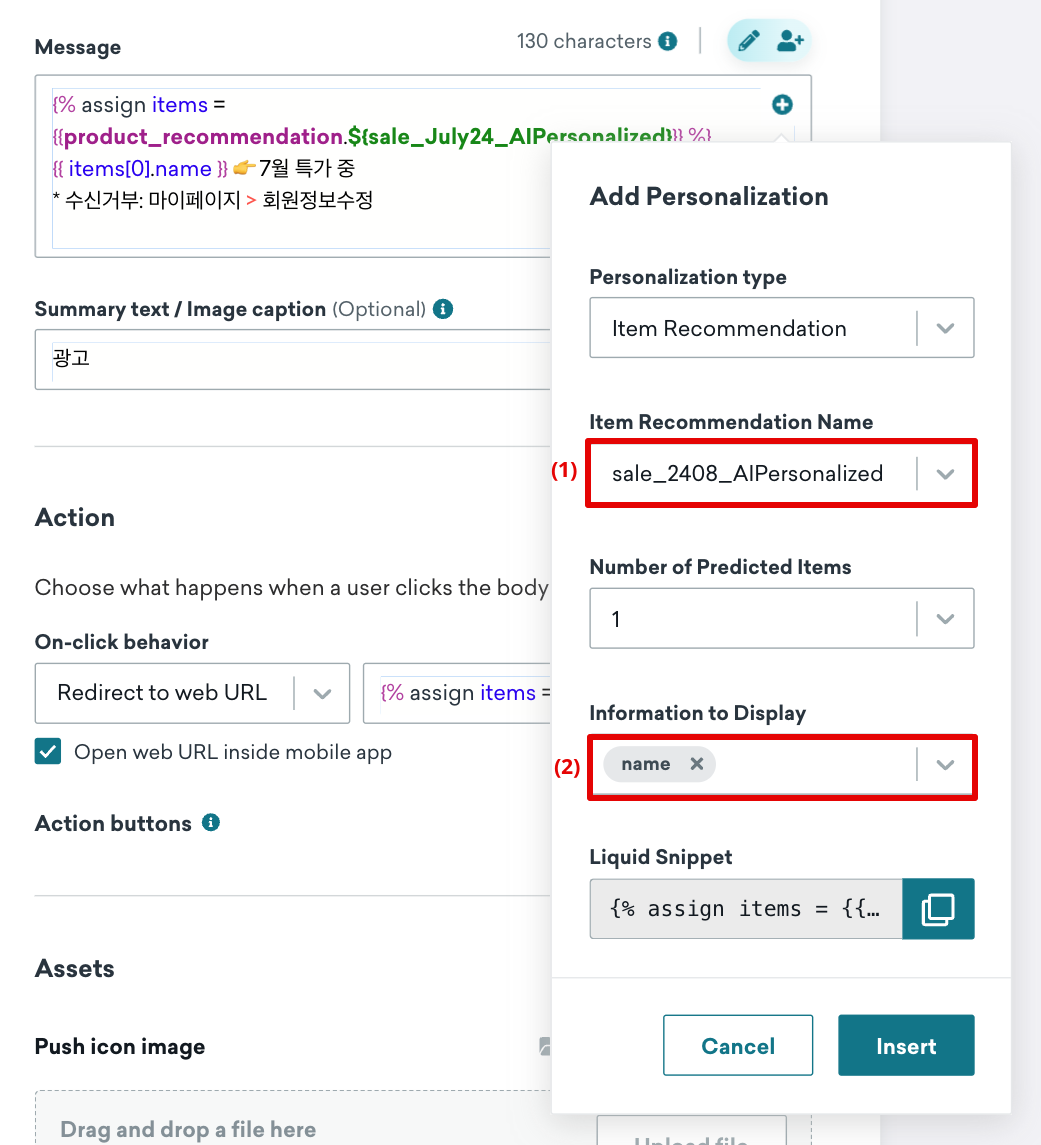This screenshot has width=1041, height=1145.
Task: Click the Insert button
Action: coord(906,1045)
